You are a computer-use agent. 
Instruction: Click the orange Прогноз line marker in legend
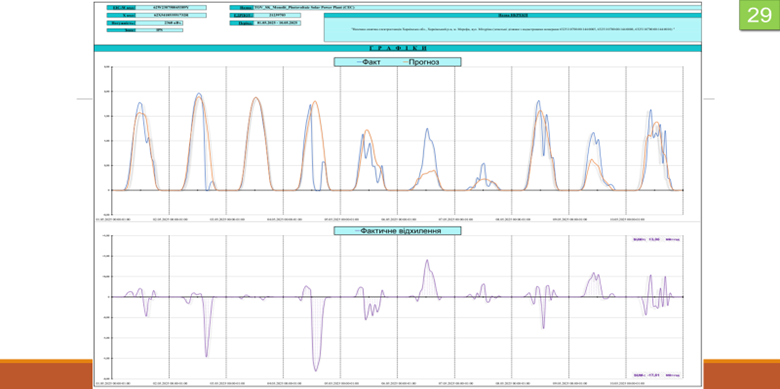(x=405, y=62)
